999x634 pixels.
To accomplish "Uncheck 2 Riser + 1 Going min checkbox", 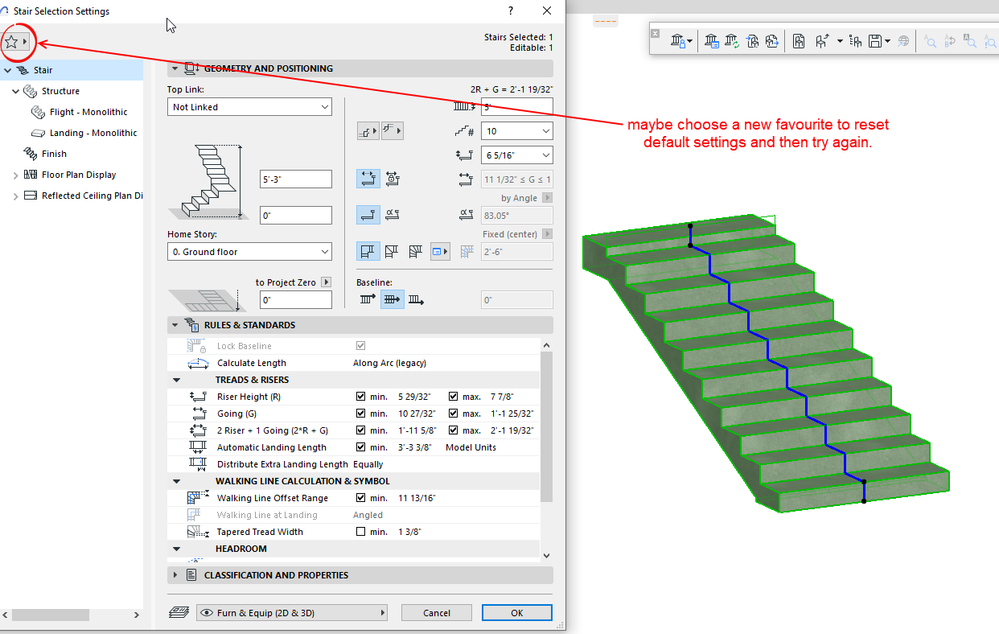I will point(361,430).
